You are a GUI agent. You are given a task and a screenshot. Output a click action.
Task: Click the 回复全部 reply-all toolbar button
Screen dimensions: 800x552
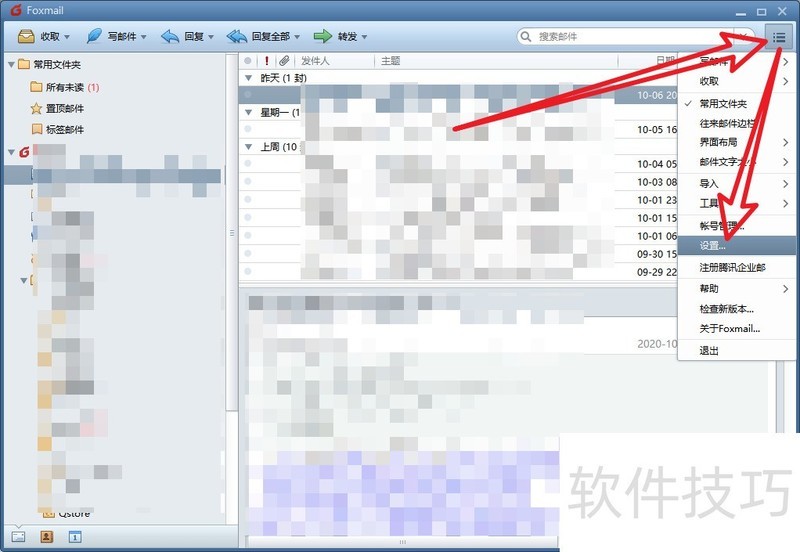pos(258,37)
